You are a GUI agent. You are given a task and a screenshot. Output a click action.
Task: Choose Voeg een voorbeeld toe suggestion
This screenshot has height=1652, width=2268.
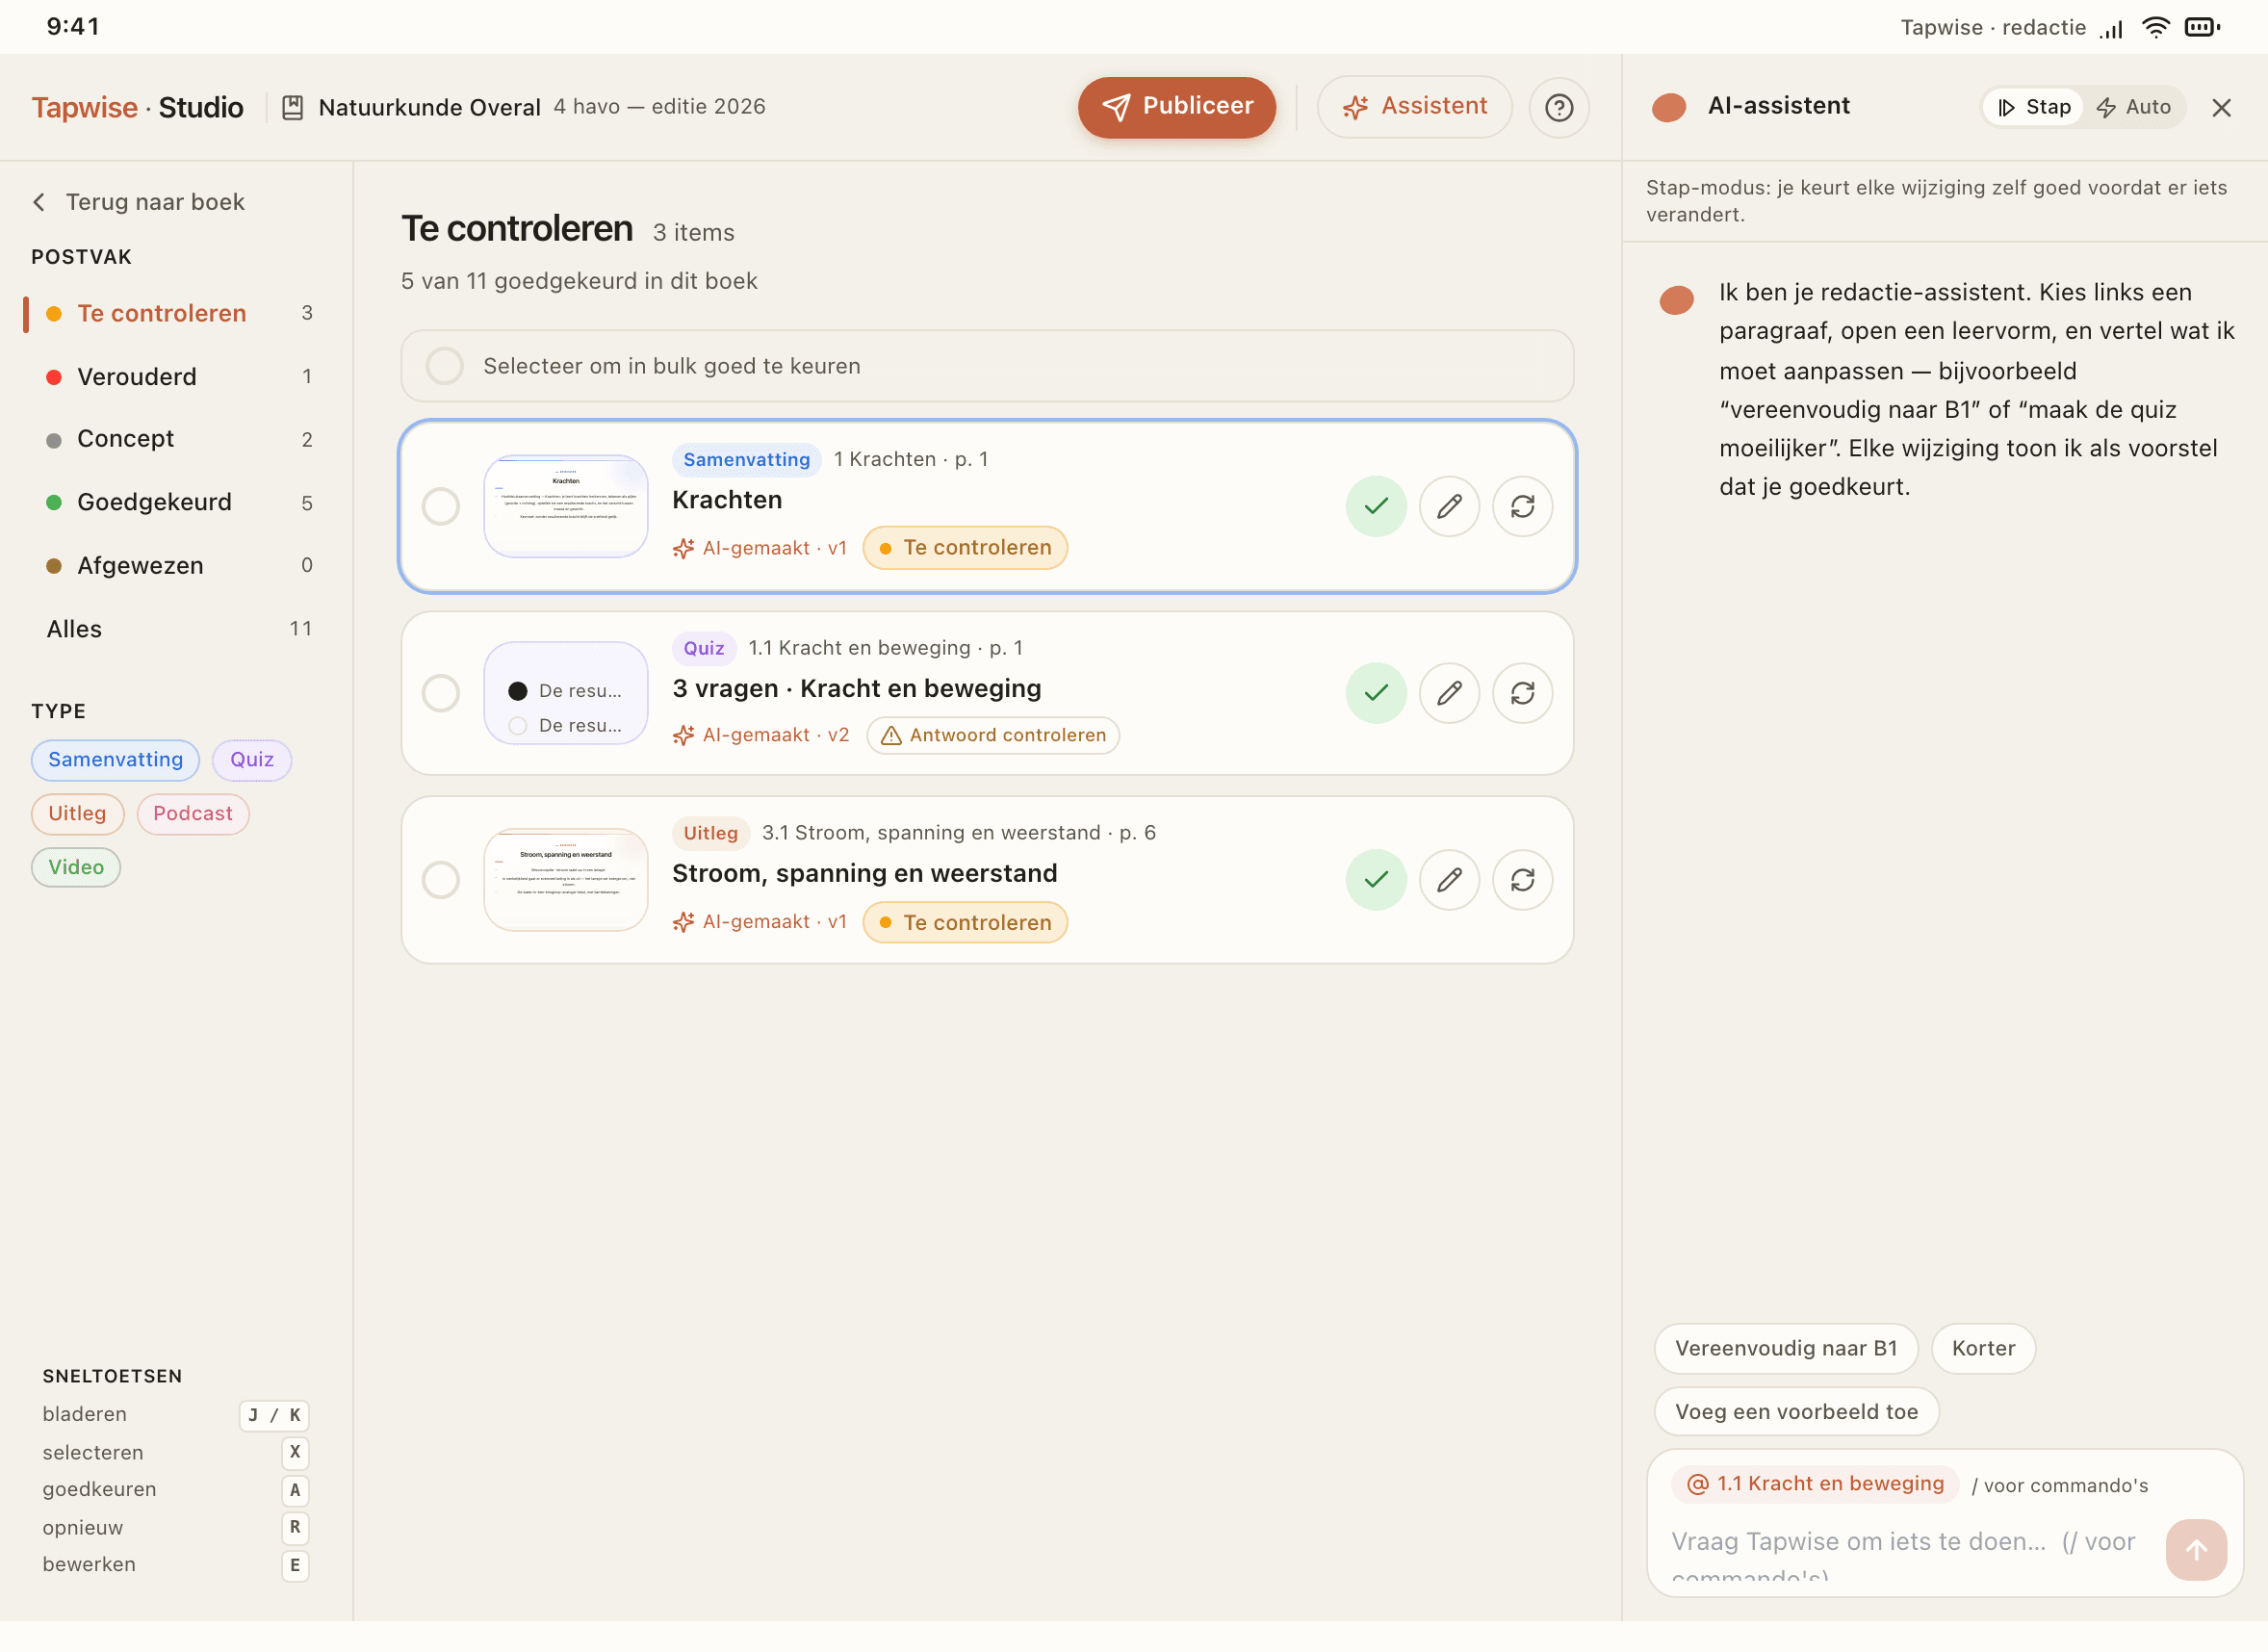tap(1796, 1411)
